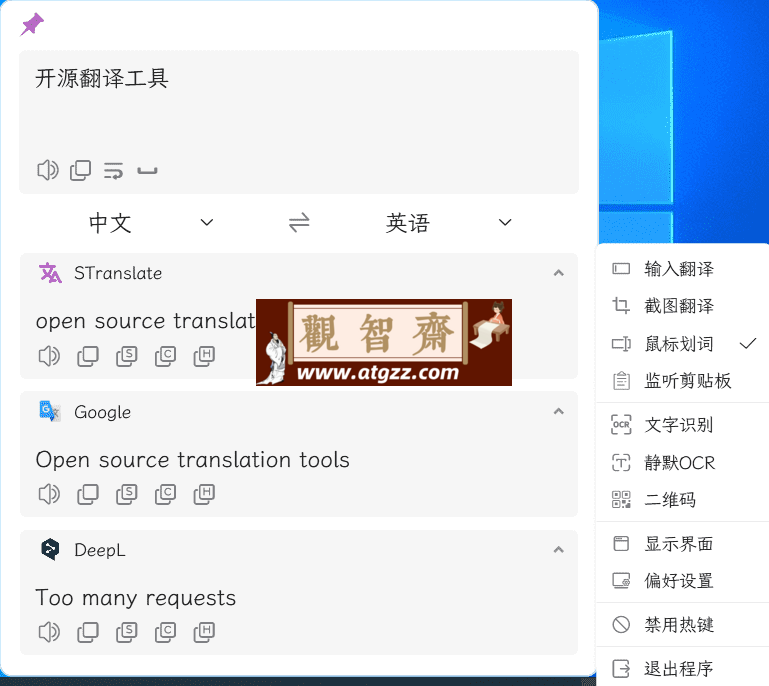This screenshot has width=769, height=686.
Task: Copy the source input text
Action: pos(80,170)
